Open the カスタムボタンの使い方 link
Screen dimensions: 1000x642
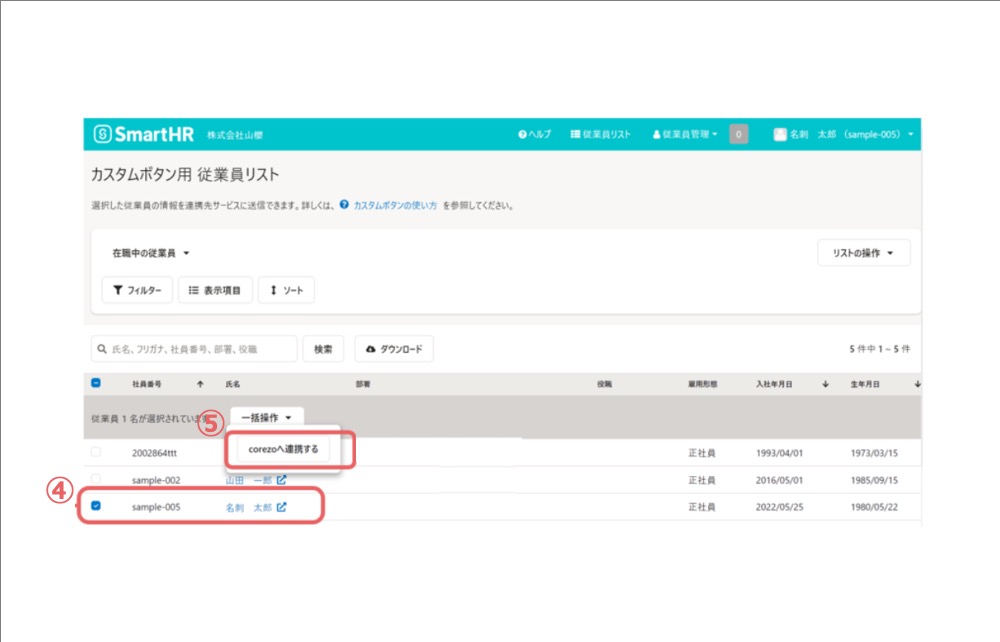(x=395, y=205)
